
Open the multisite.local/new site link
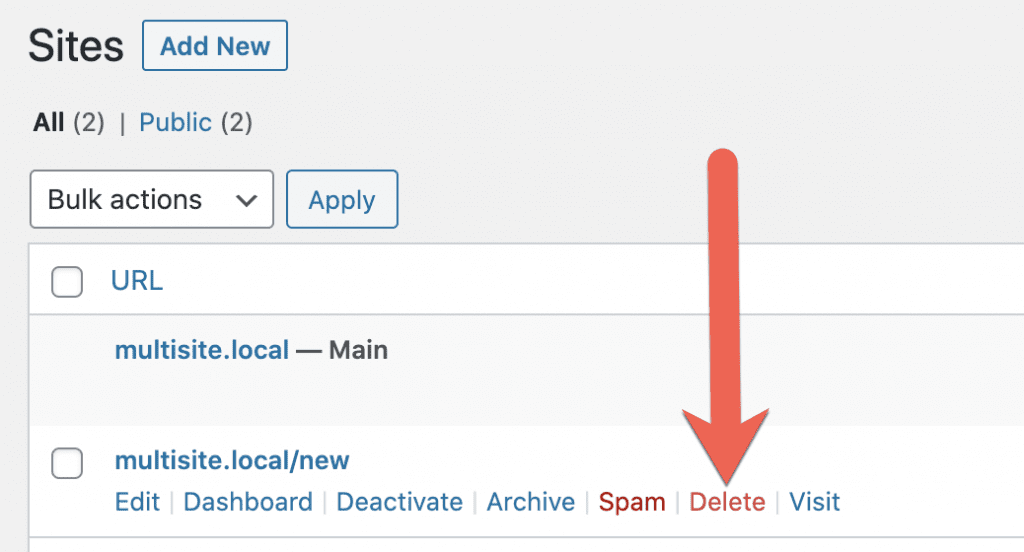point(232,461)
